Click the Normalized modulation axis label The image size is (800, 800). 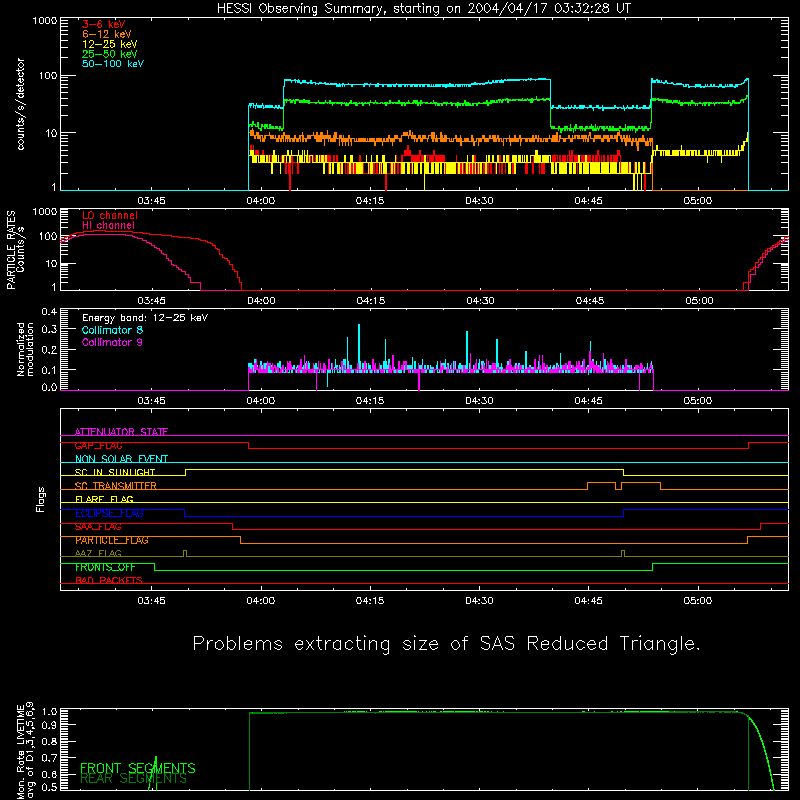click(x=25, y=349)
